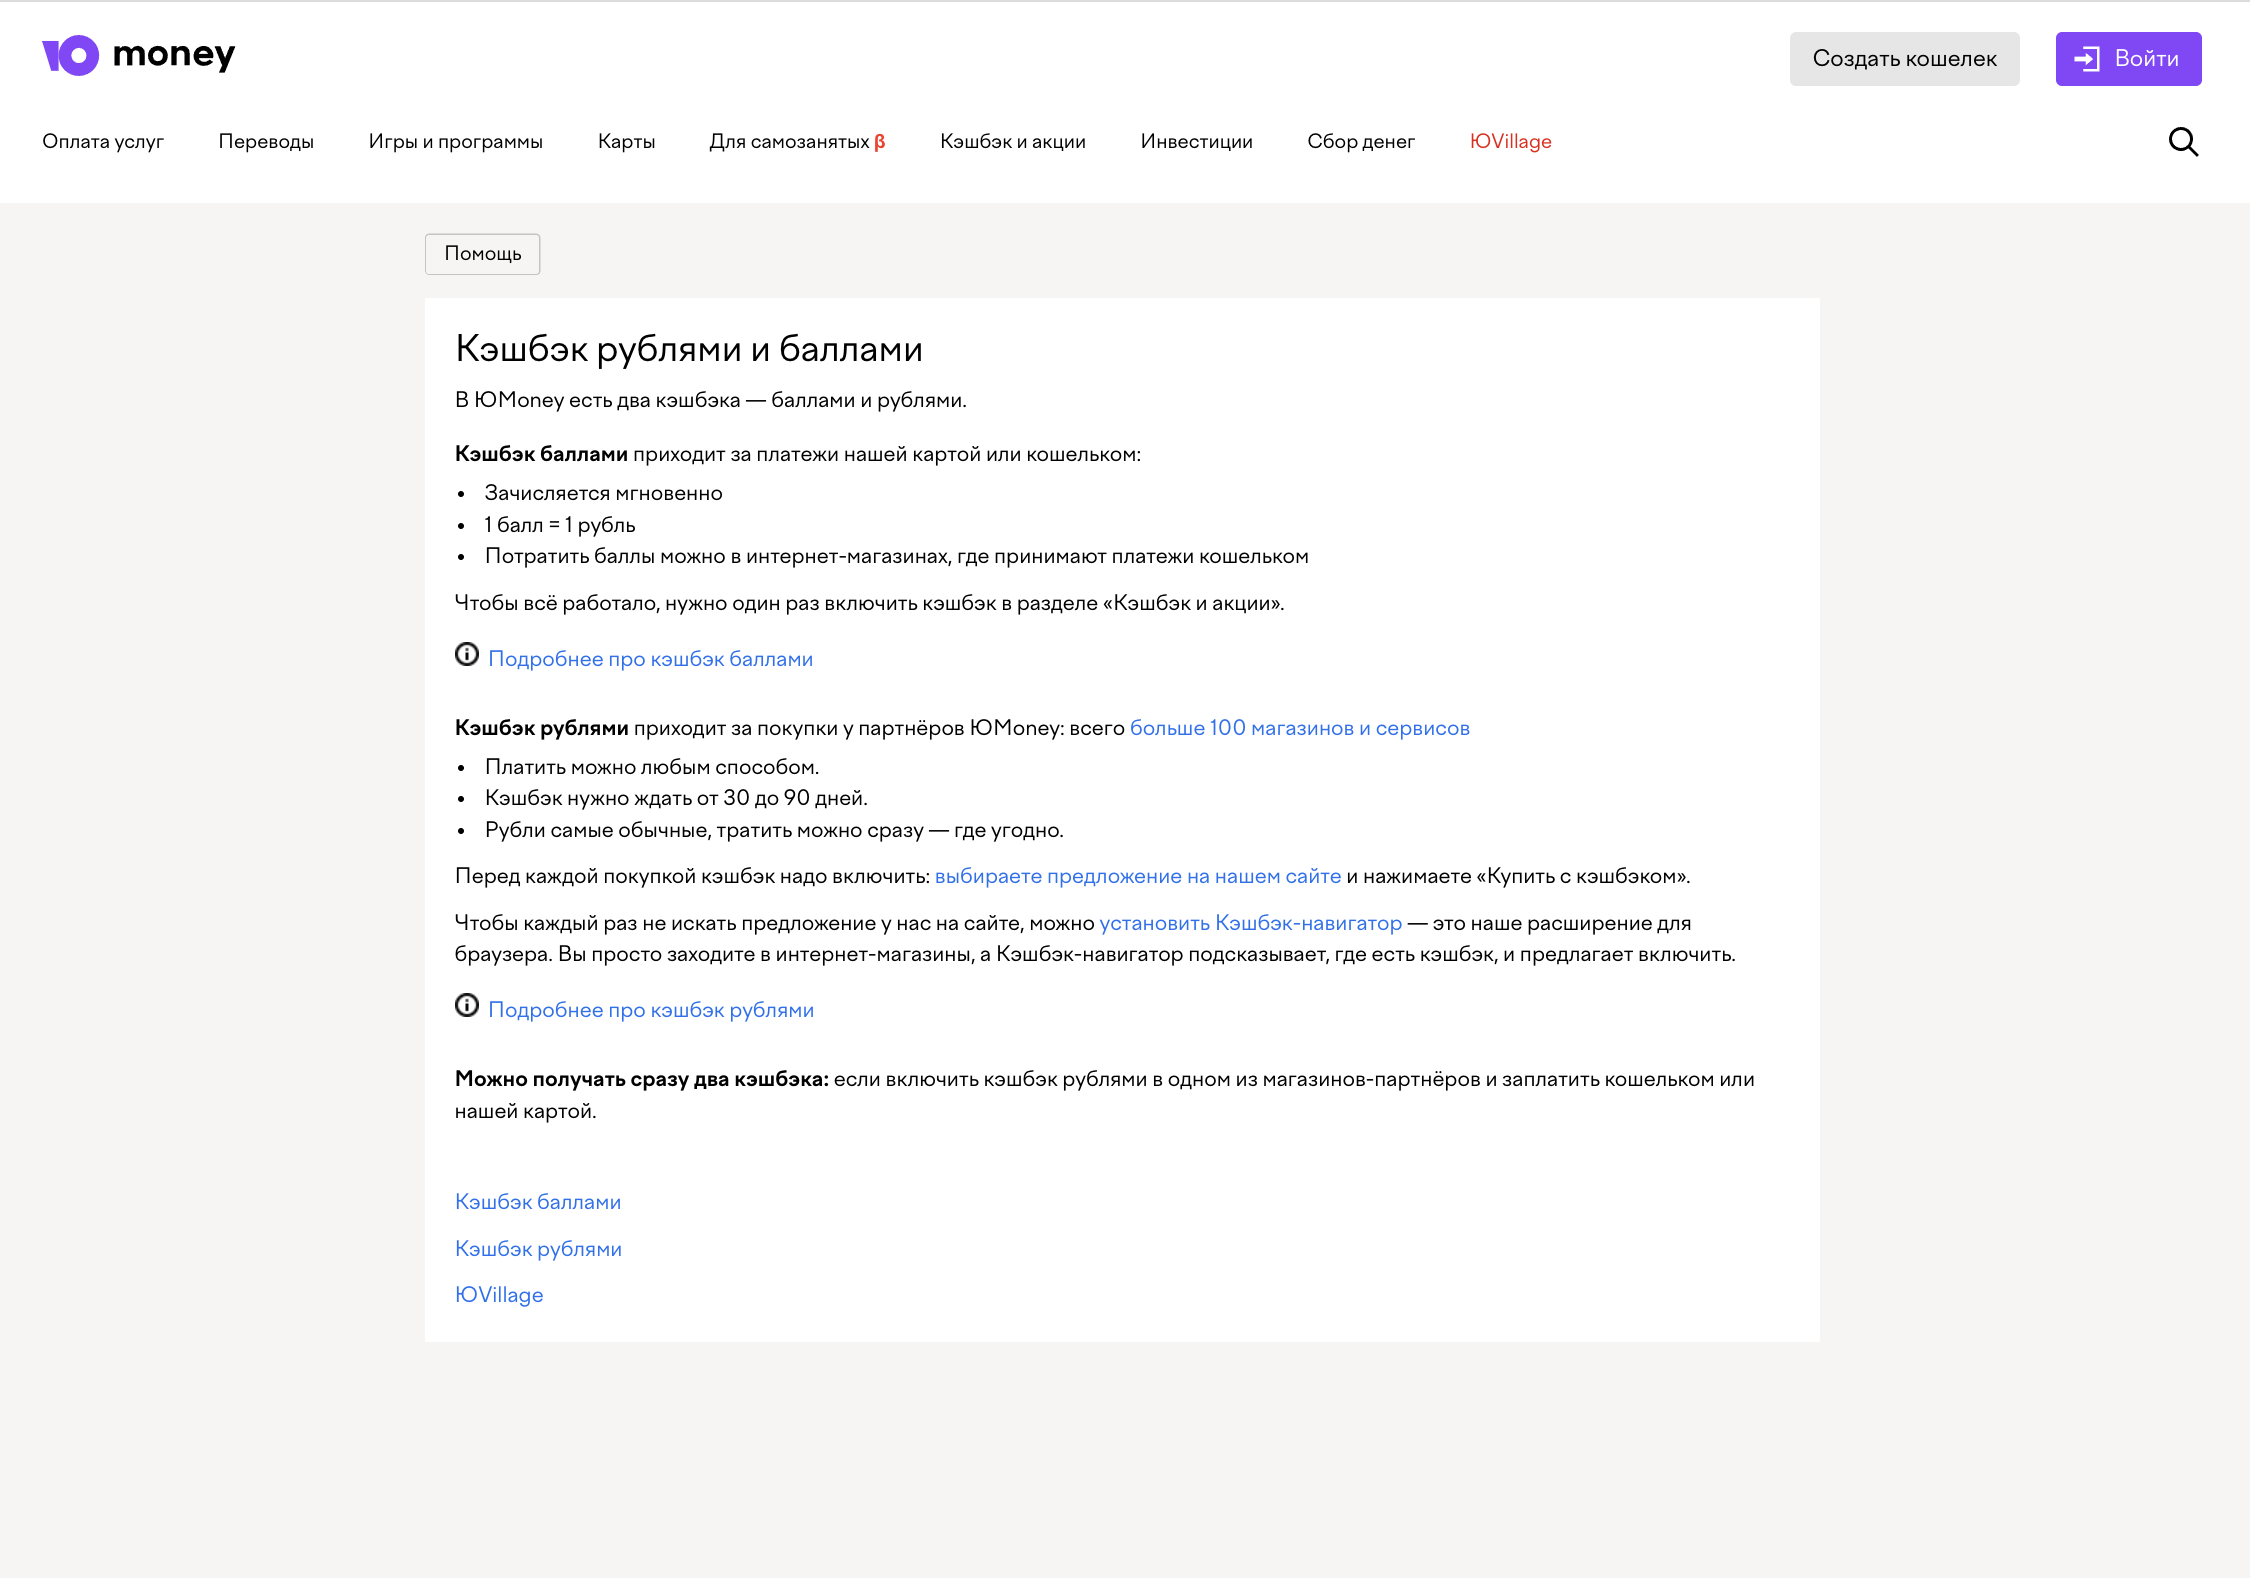Screen dimensions: 2250x1578
Task: Open больше 100 магазинов и сервисов link
Action: 1299,728
